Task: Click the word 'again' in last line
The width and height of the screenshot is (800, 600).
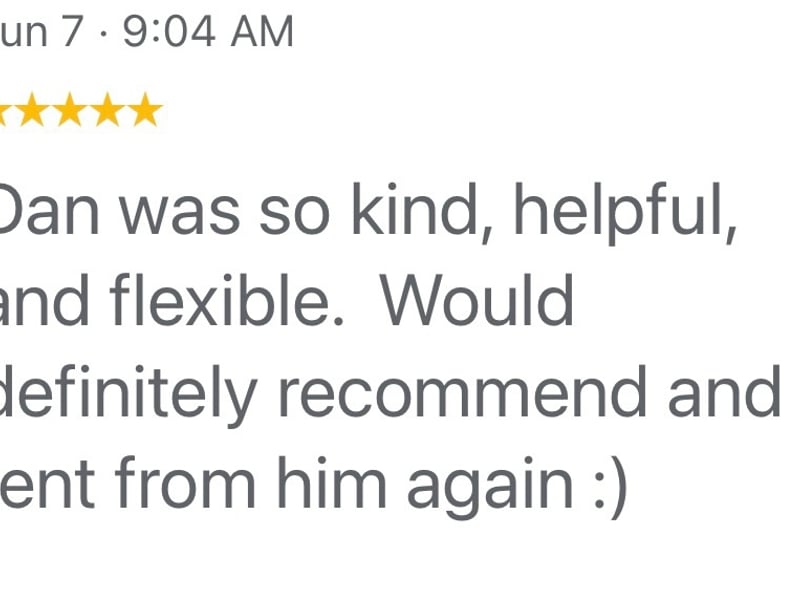Action: click(490, 487)
